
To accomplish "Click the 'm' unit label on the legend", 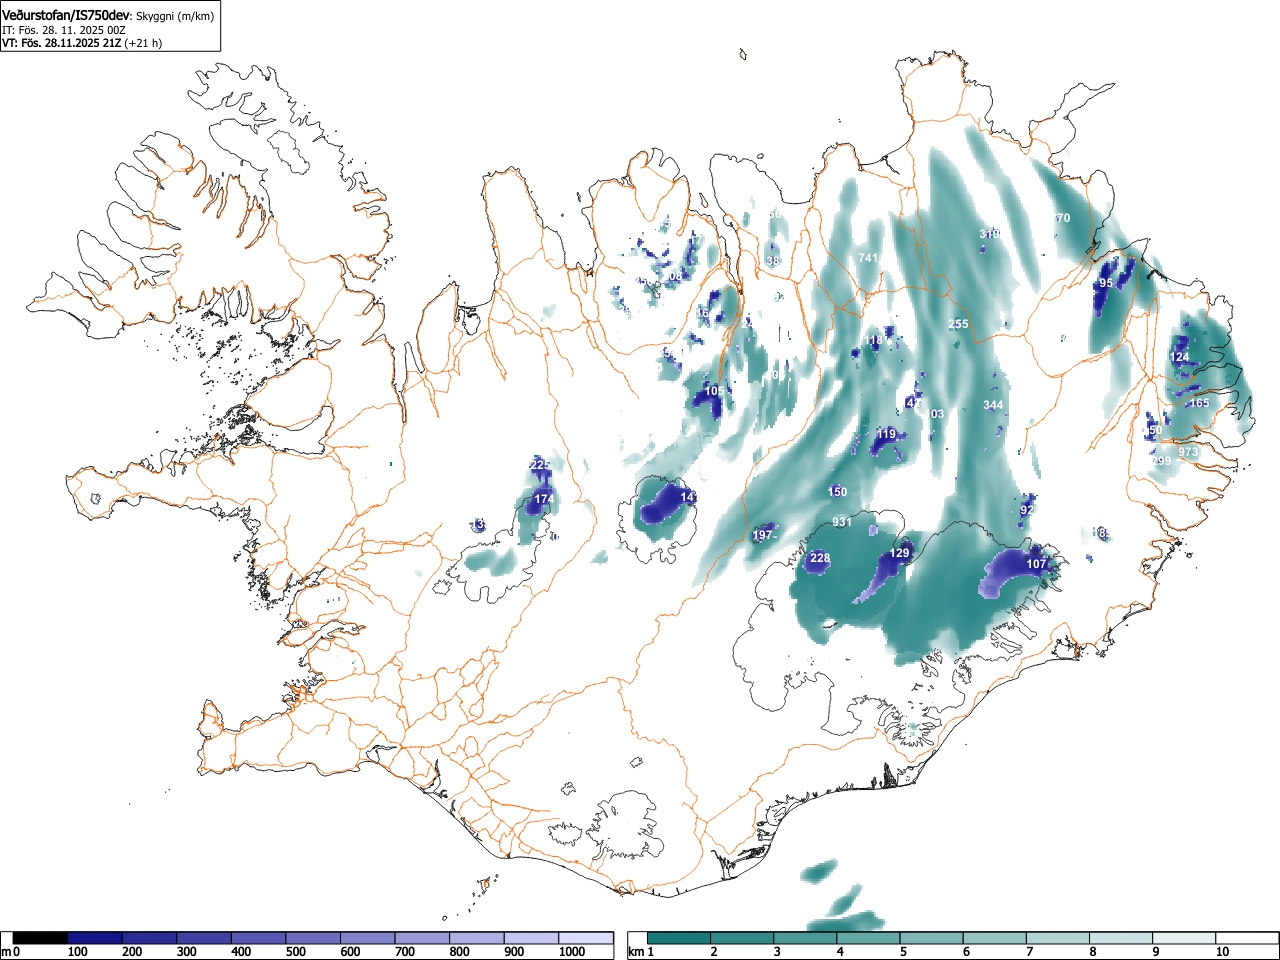I will coord(6,952).
